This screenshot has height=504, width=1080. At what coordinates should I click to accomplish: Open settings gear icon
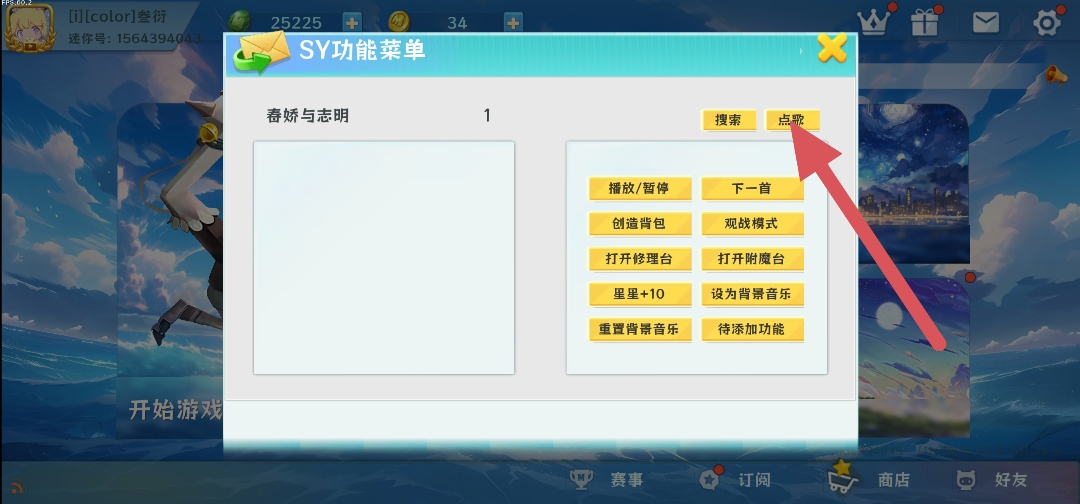coord(1047,23)
